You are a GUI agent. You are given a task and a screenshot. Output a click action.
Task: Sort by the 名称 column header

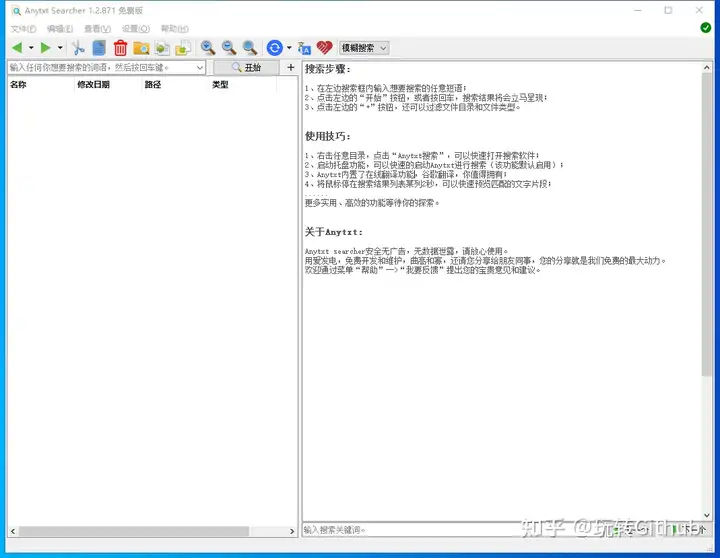click(x=40, y=85)
